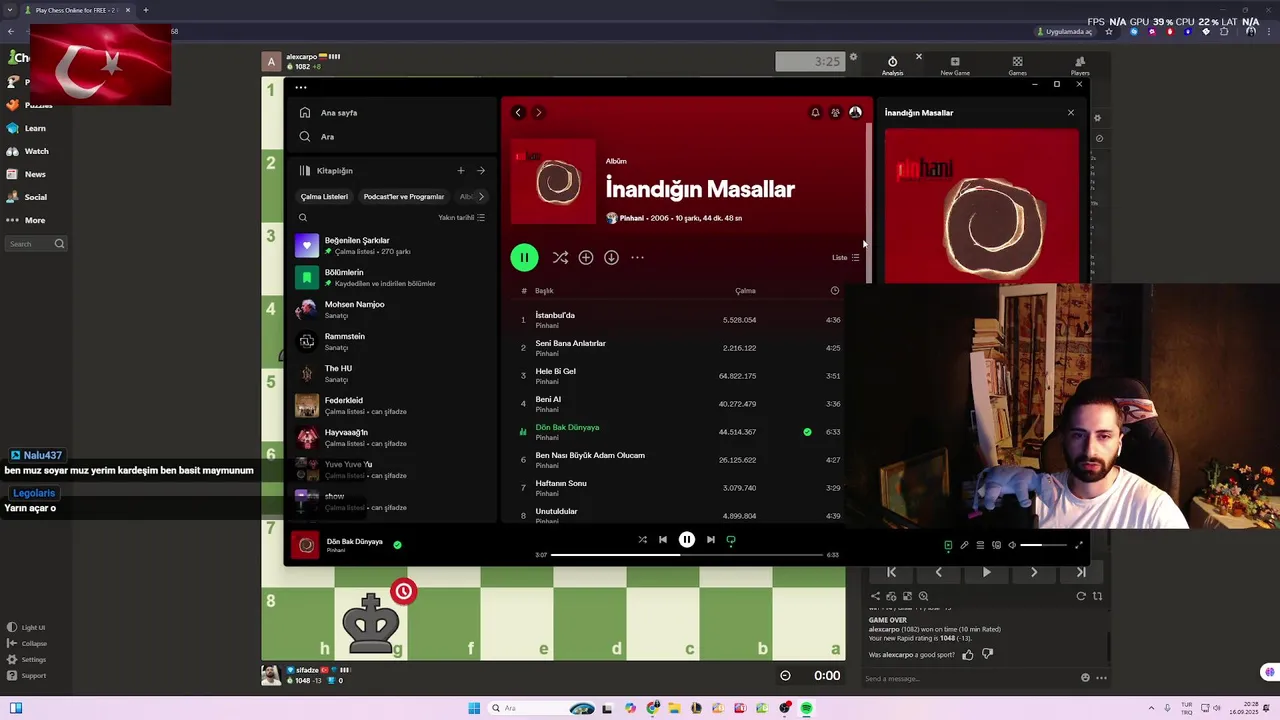Image resolution: width=1280 pixels, height=720 pixels.
Task: Open the notifications bell in Spotify
Action: point(815,112)
